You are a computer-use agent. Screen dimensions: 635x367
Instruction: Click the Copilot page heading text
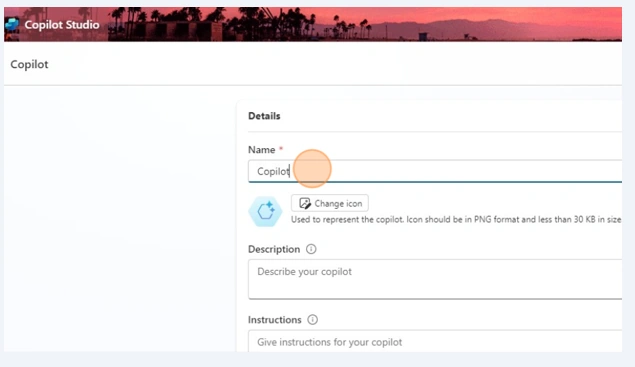(29, 64)
